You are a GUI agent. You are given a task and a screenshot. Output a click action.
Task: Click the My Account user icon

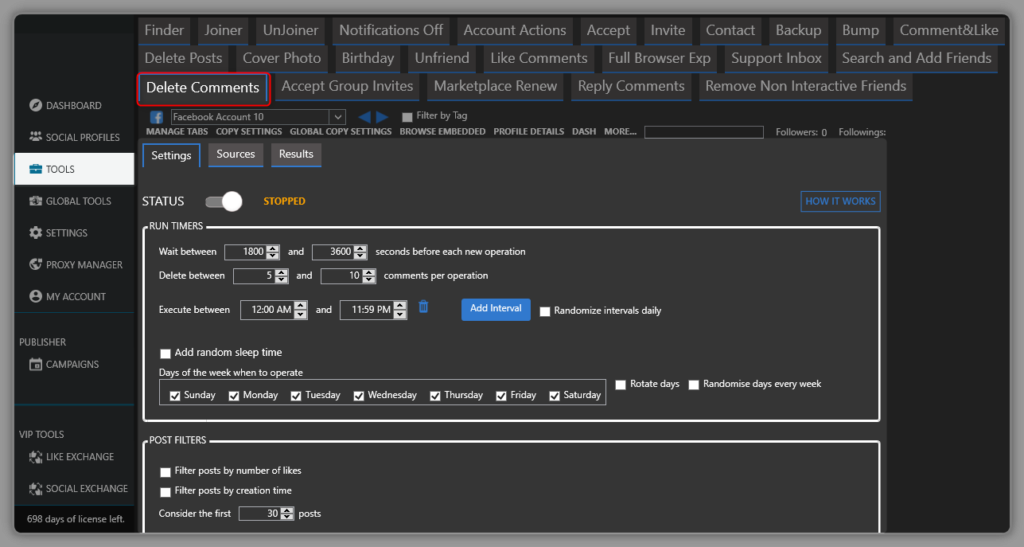coord(35,296)
